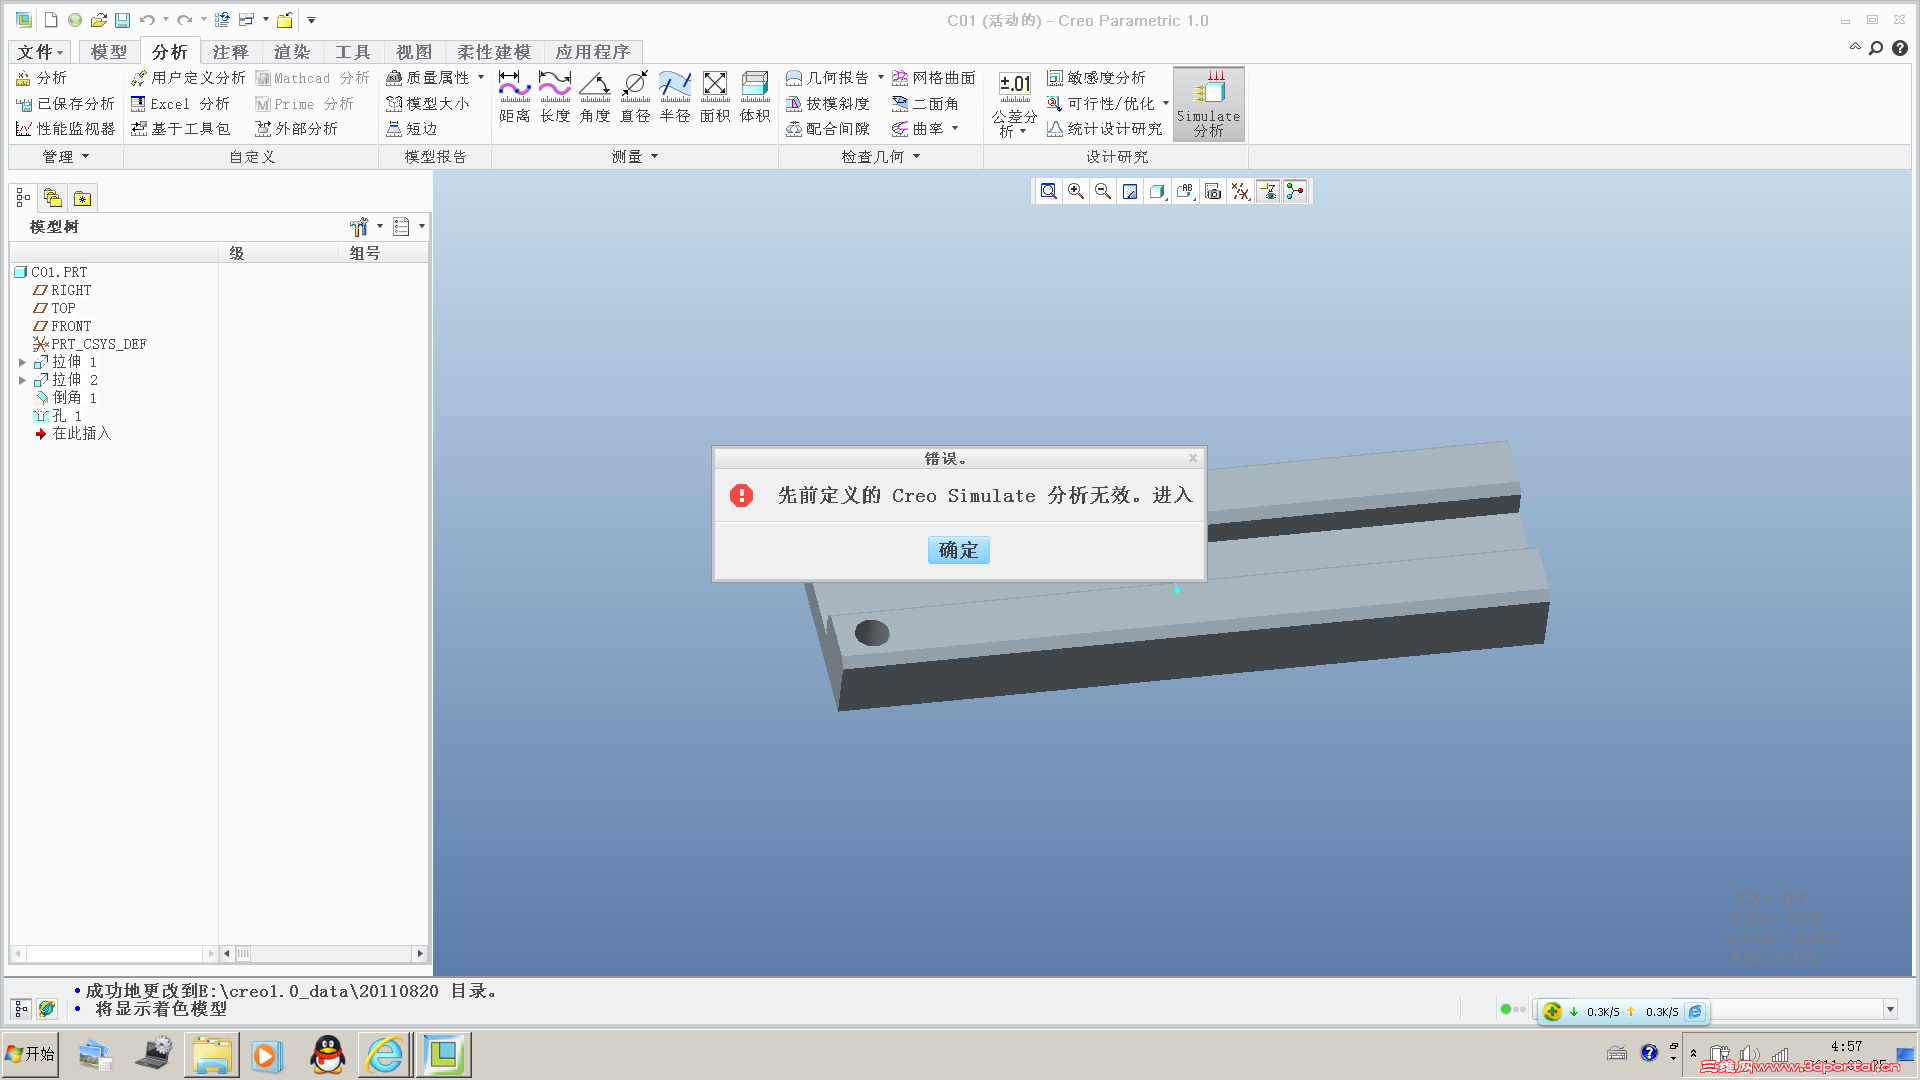Activate Zoom In on graphics toolbar
Viewport: 1920px width, 1080px height.
pyautogui.click(x=1076, y=191)
